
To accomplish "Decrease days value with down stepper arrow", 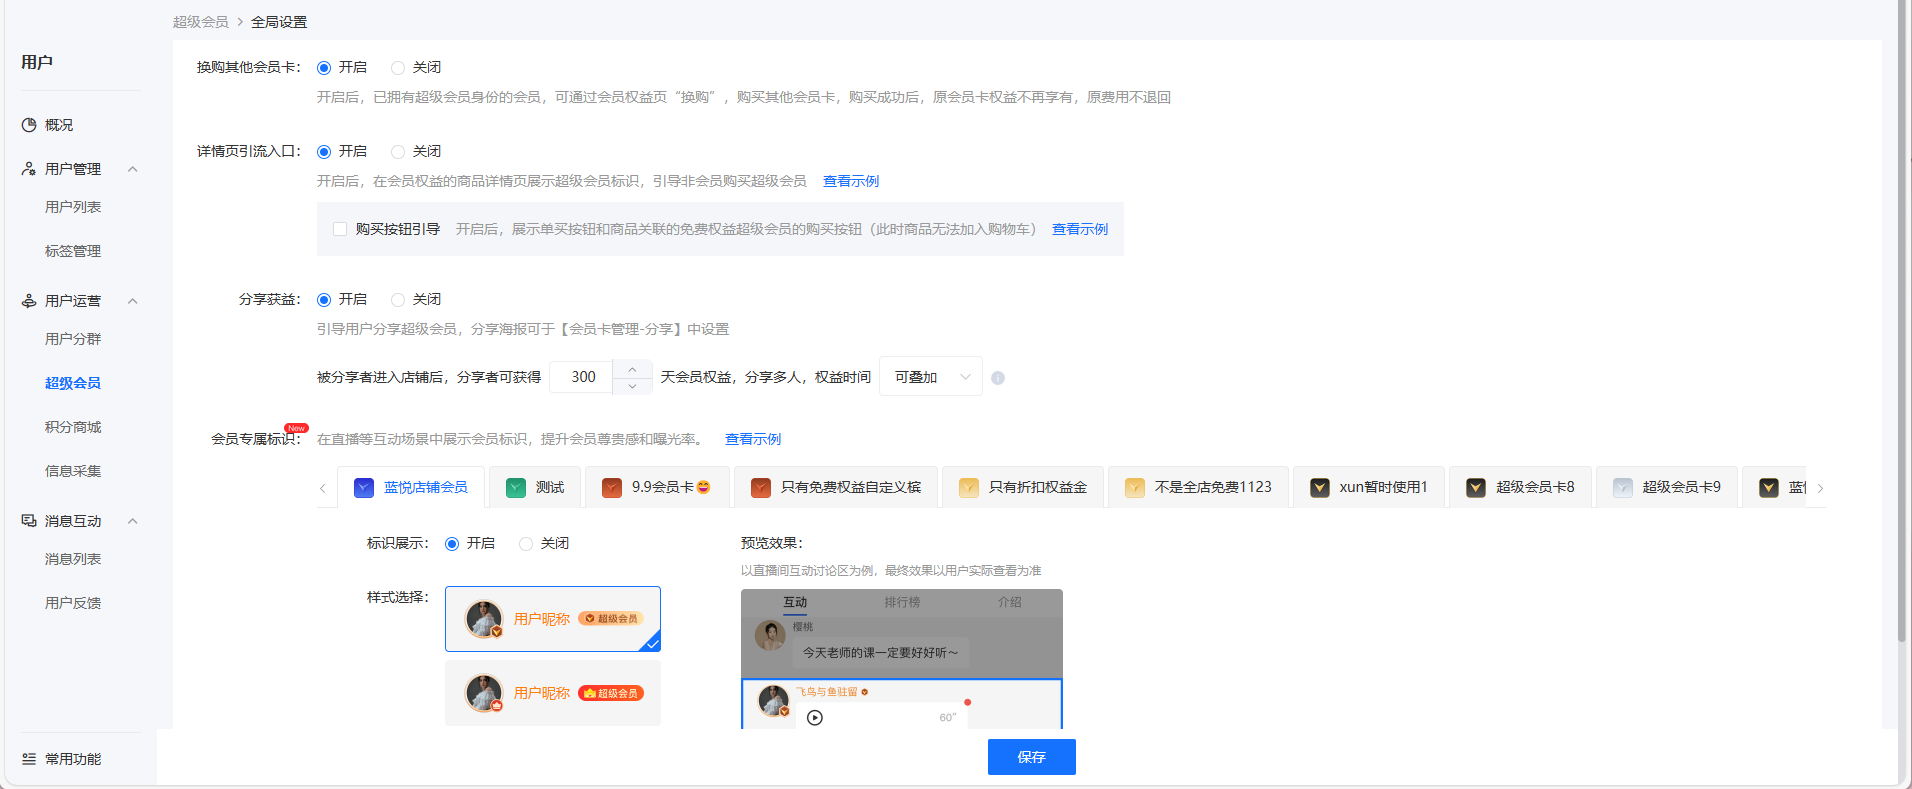I will [x=632, y=386].
